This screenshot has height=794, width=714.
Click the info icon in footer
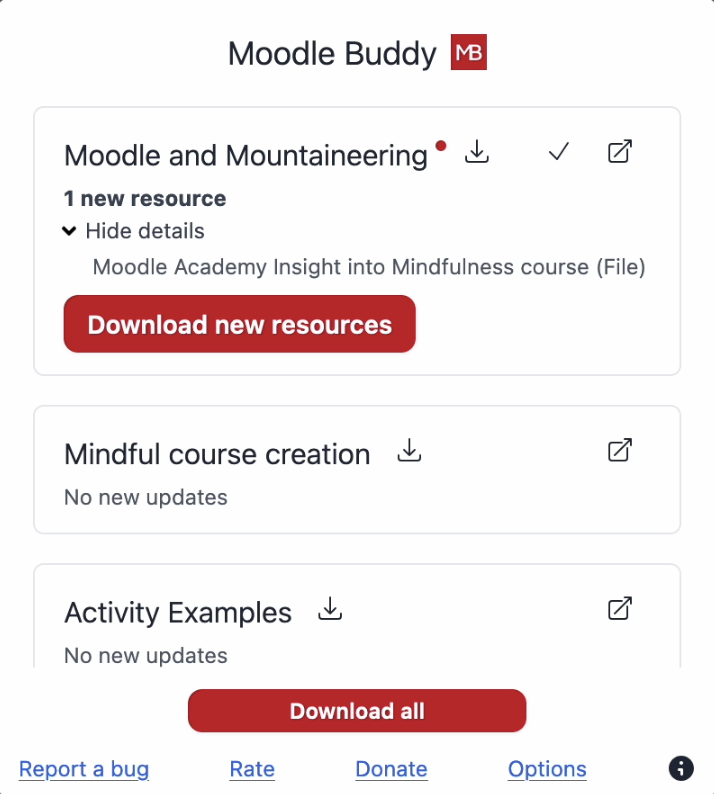coord(680,768)
